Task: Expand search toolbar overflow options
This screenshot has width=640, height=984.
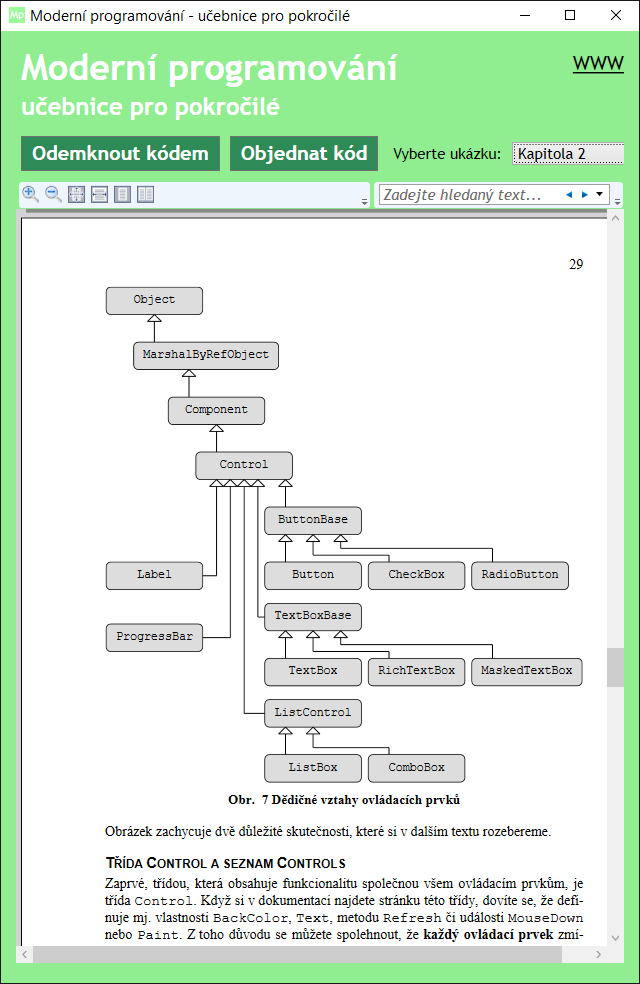Action: click(x=617, y=201)
